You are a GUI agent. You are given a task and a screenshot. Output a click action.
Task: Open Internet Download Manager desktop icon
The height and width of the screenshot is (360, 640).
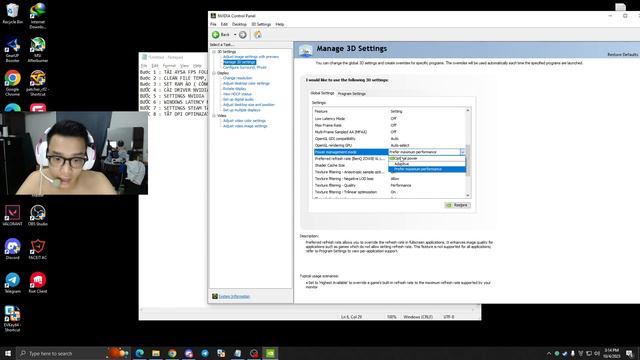(38, 16)
